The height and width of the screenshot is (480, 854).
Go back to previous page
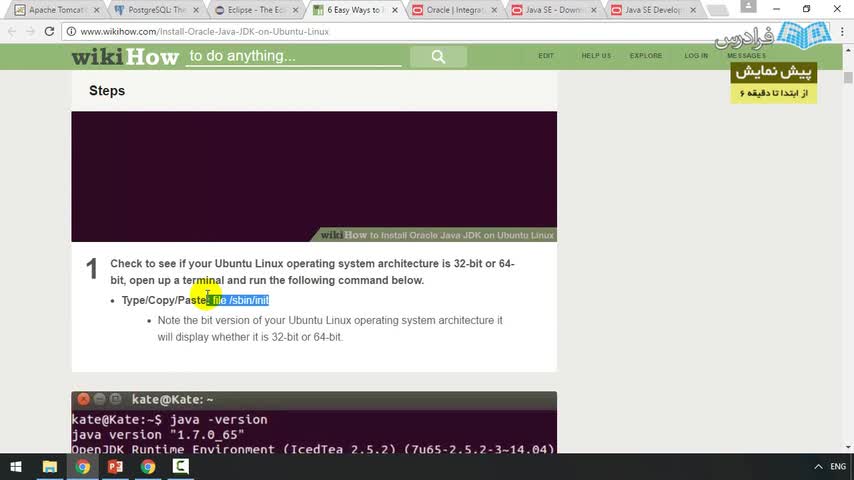(12, 32)
